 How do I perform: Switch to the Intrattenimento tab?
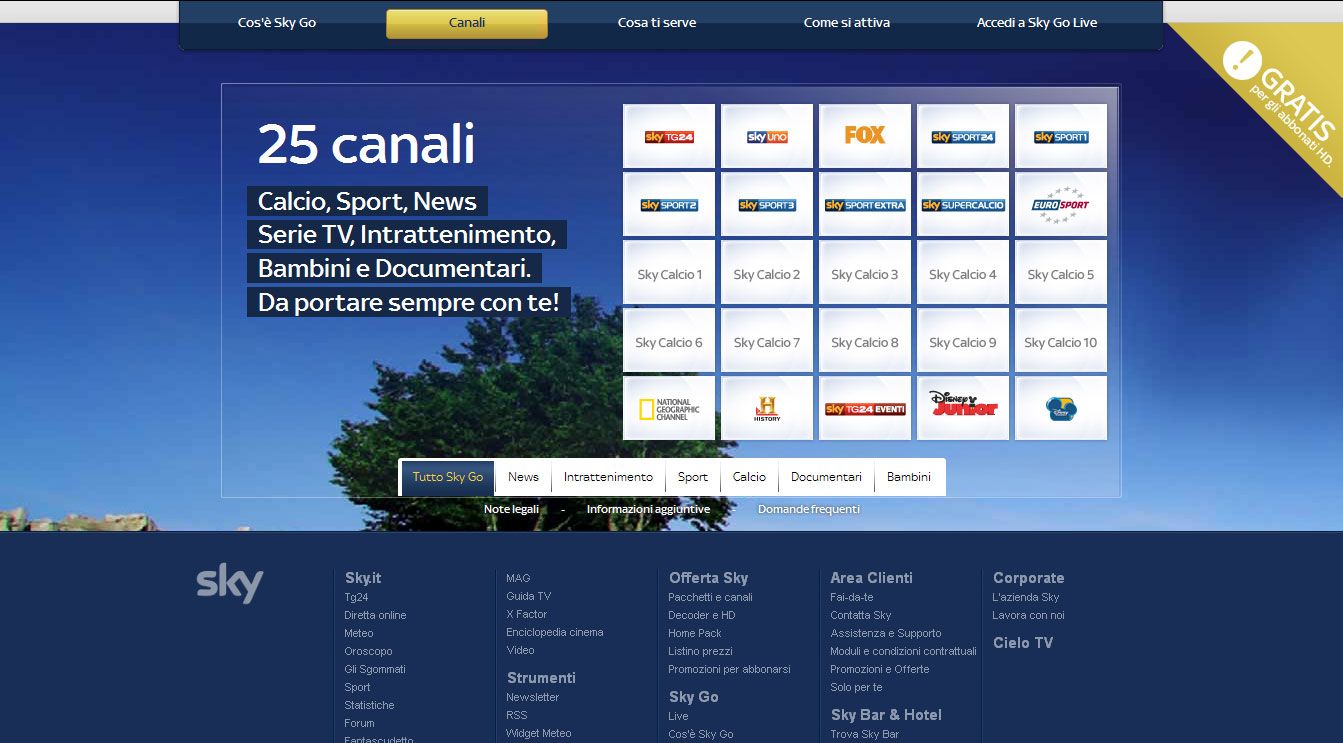click(x=608, y=477)
